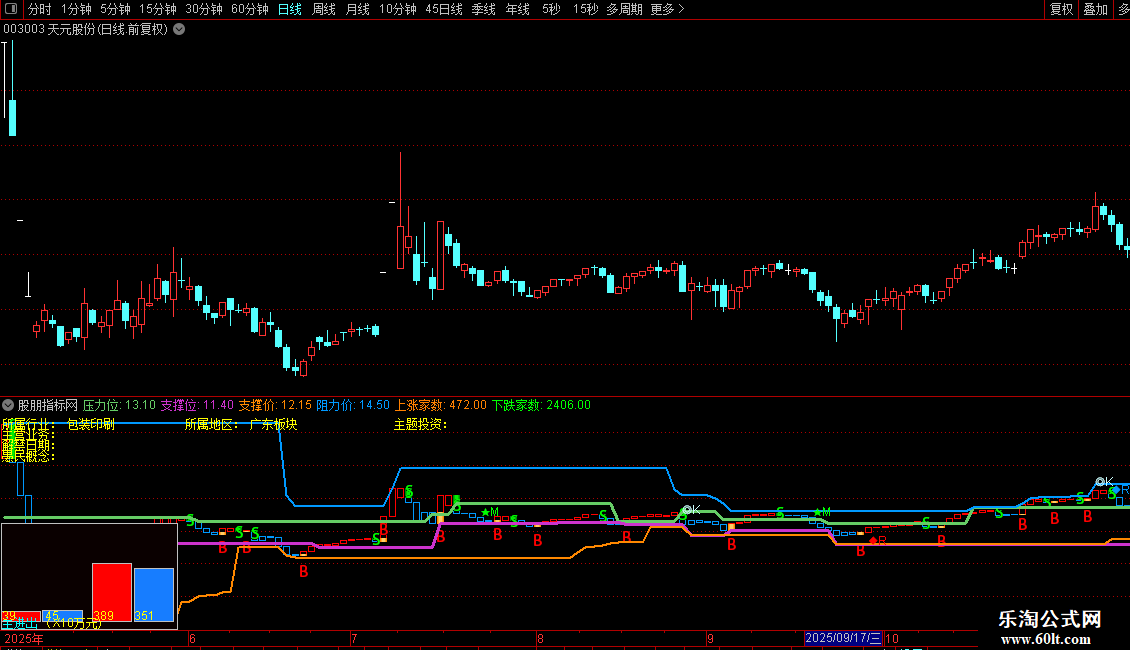The width and height of the screenshot is (1130, 650).
Task: Click the large blue 351 outflow bar
Action: click(x=154, y=593)
